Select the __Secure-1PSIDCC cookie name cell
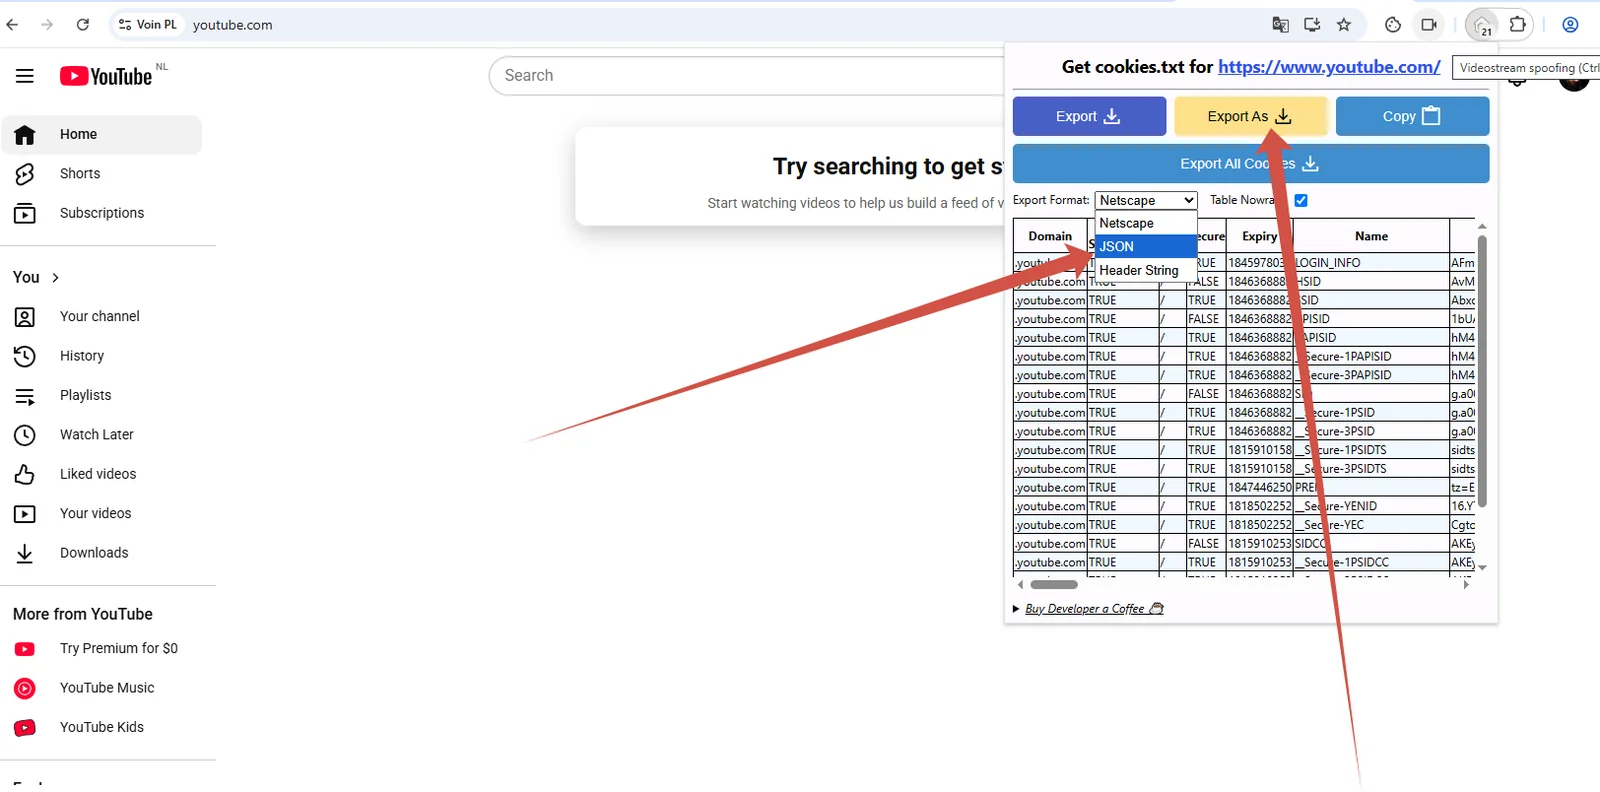1600x792 pixels. coord(1371,562)
